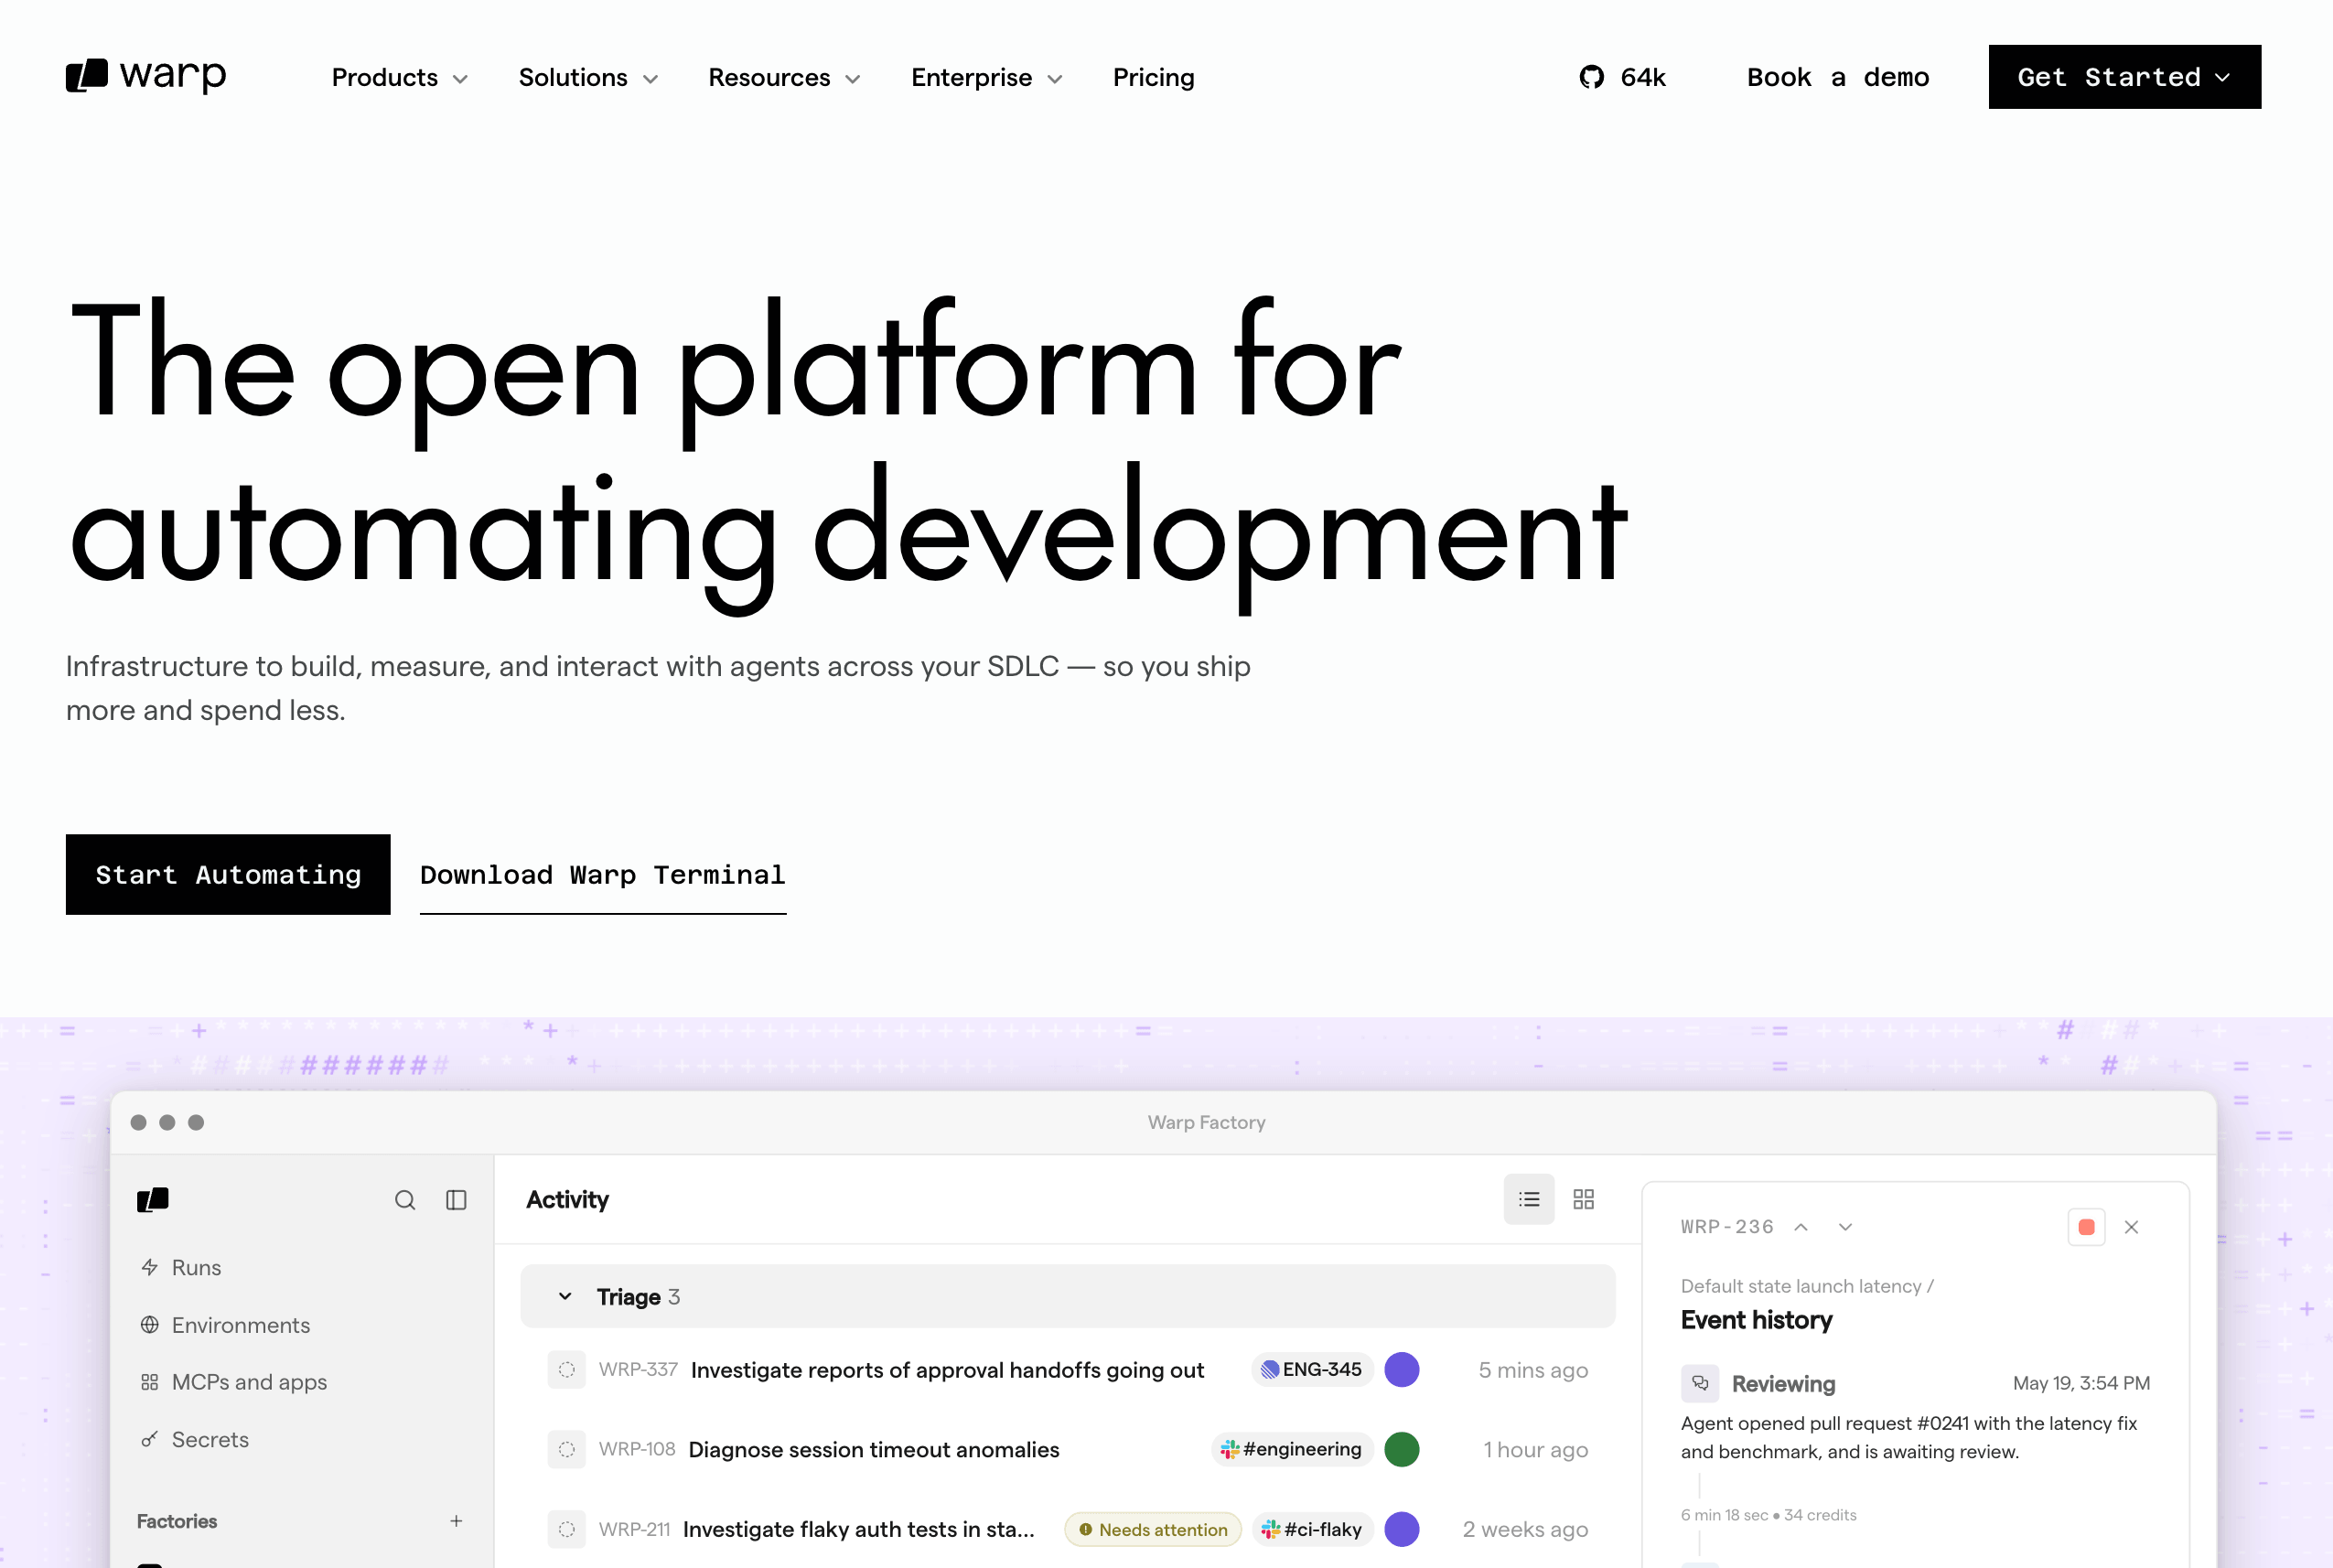Image resolution: width=2333 pixels, height=1568 pixels.
Task: Open Runs in the Factory sidebar
Action: [x=197, y=1268]
